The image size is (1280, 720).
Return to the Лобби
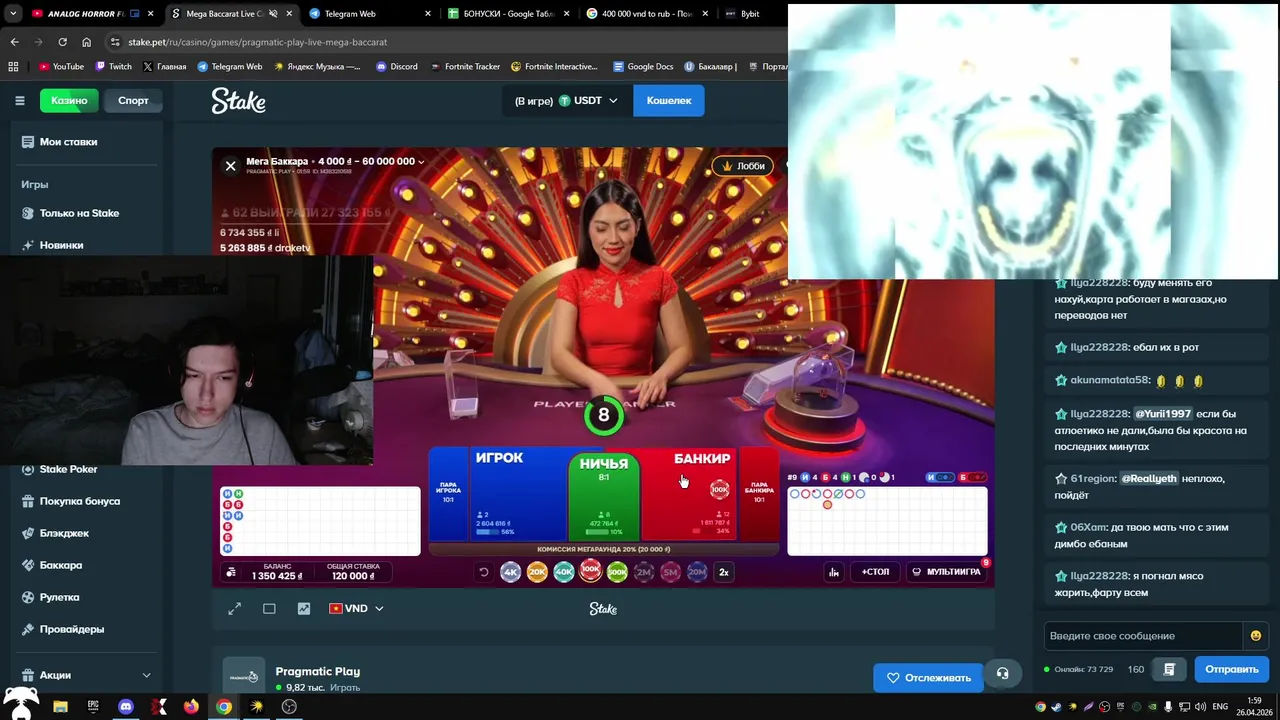[742, 166]
